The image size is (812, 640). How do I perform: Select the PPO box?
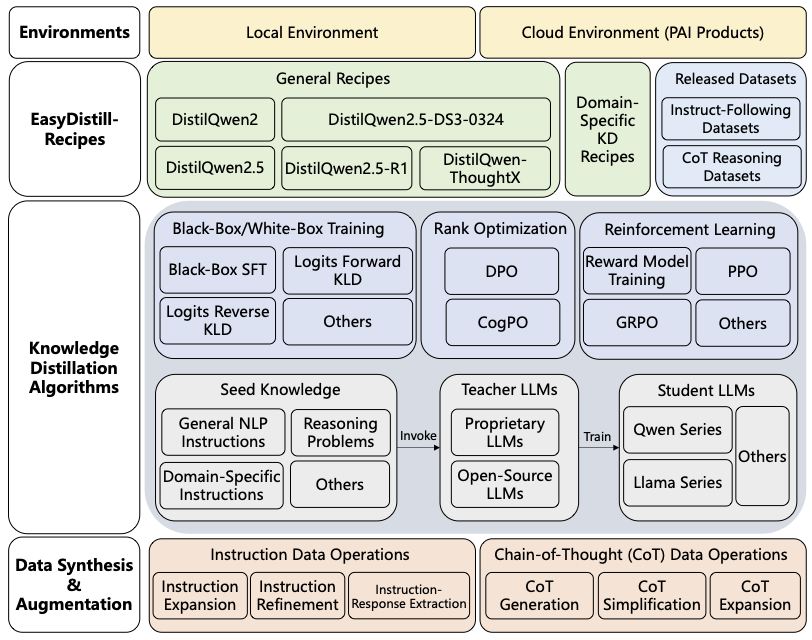[x=743, y=271]
